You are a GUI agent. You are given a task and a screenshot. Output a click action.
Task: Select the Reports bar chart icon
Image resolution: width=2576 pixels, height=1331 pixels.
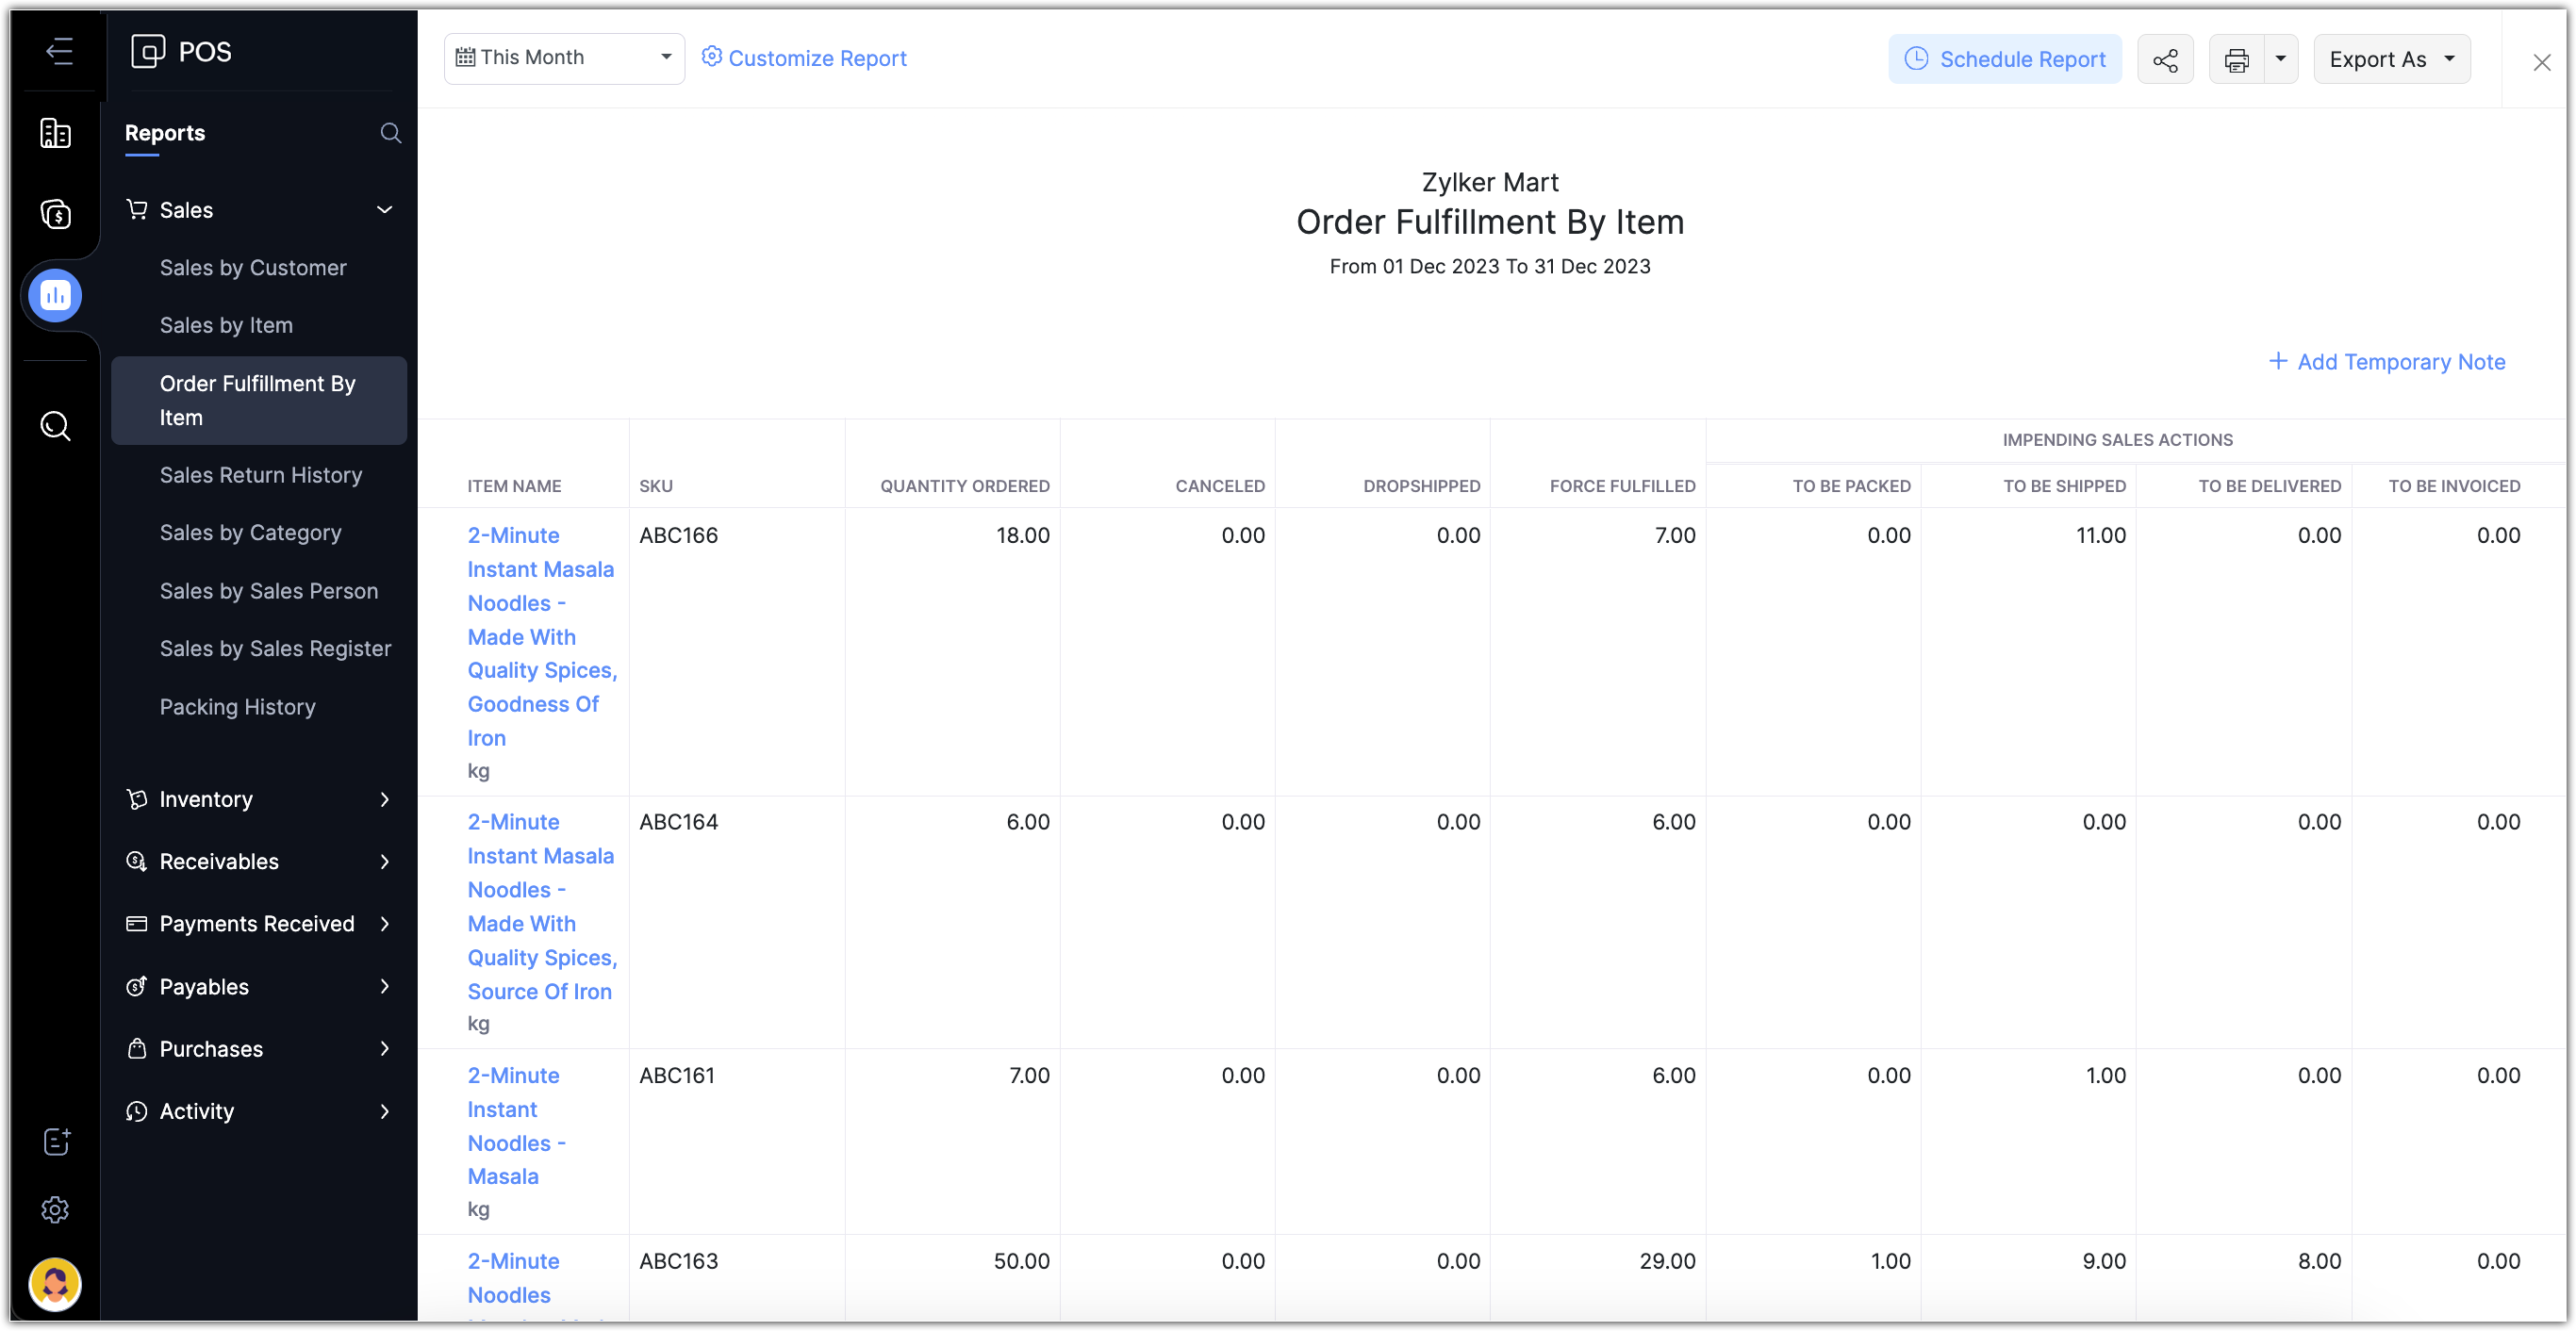click(x=55, y=295)
